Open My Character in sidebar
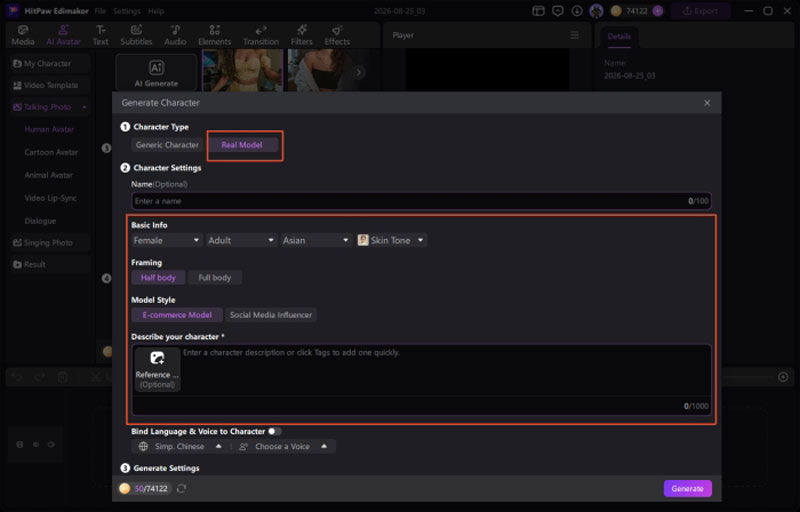The width and height of the screenshot is (800, 512). [x=49, y=64]
